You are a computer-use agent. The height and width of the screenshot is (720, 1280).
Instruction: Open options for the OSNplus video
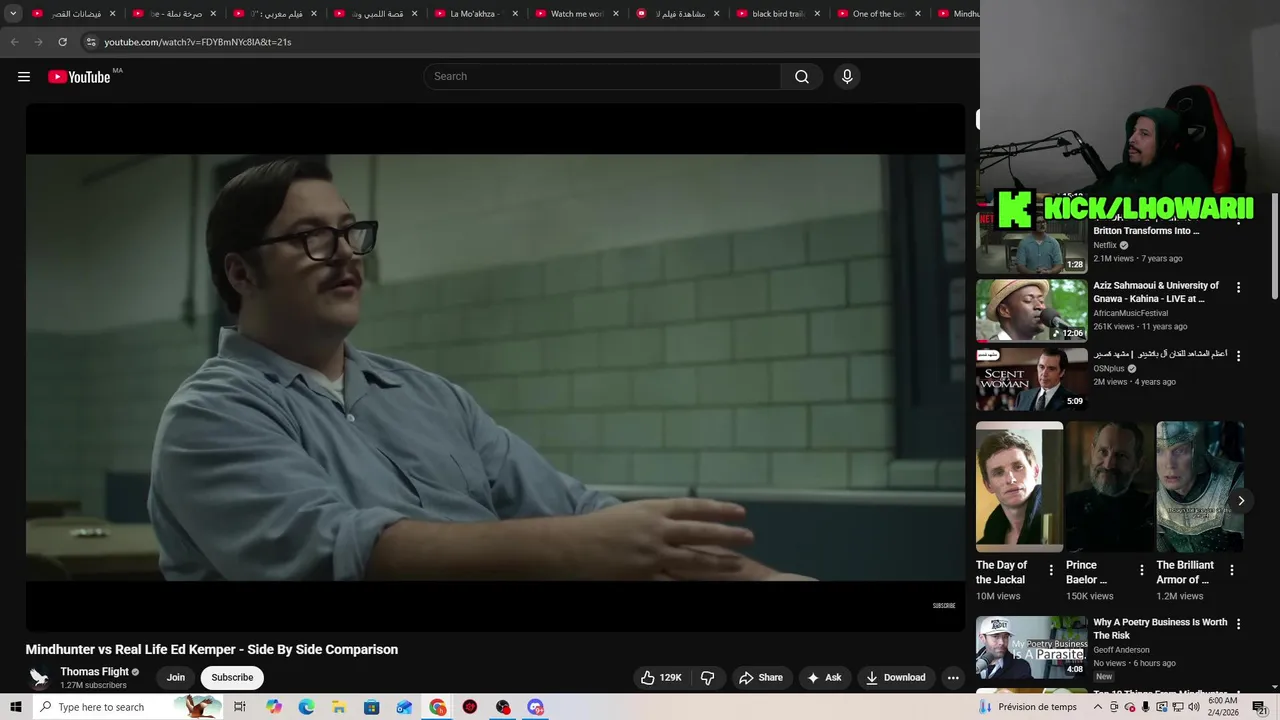pos(1238,356)
